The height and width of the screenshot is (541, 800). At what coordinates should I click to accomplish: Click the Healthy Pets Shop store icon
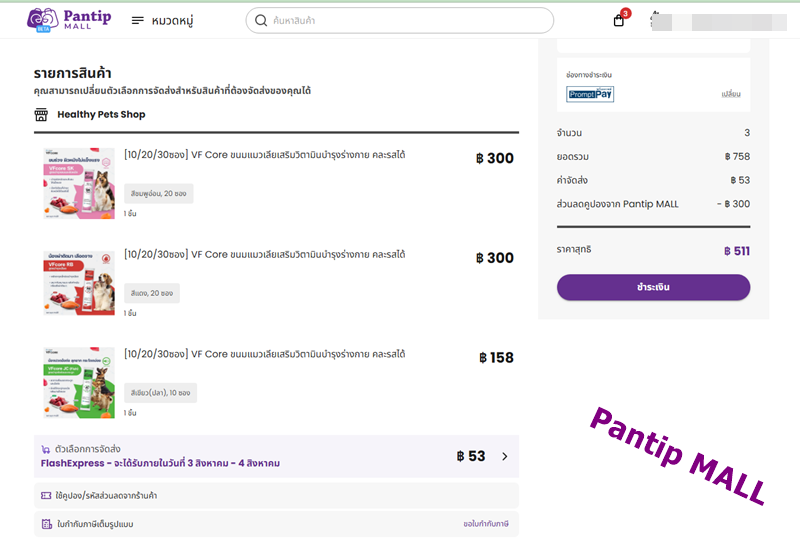coord(41,114)
